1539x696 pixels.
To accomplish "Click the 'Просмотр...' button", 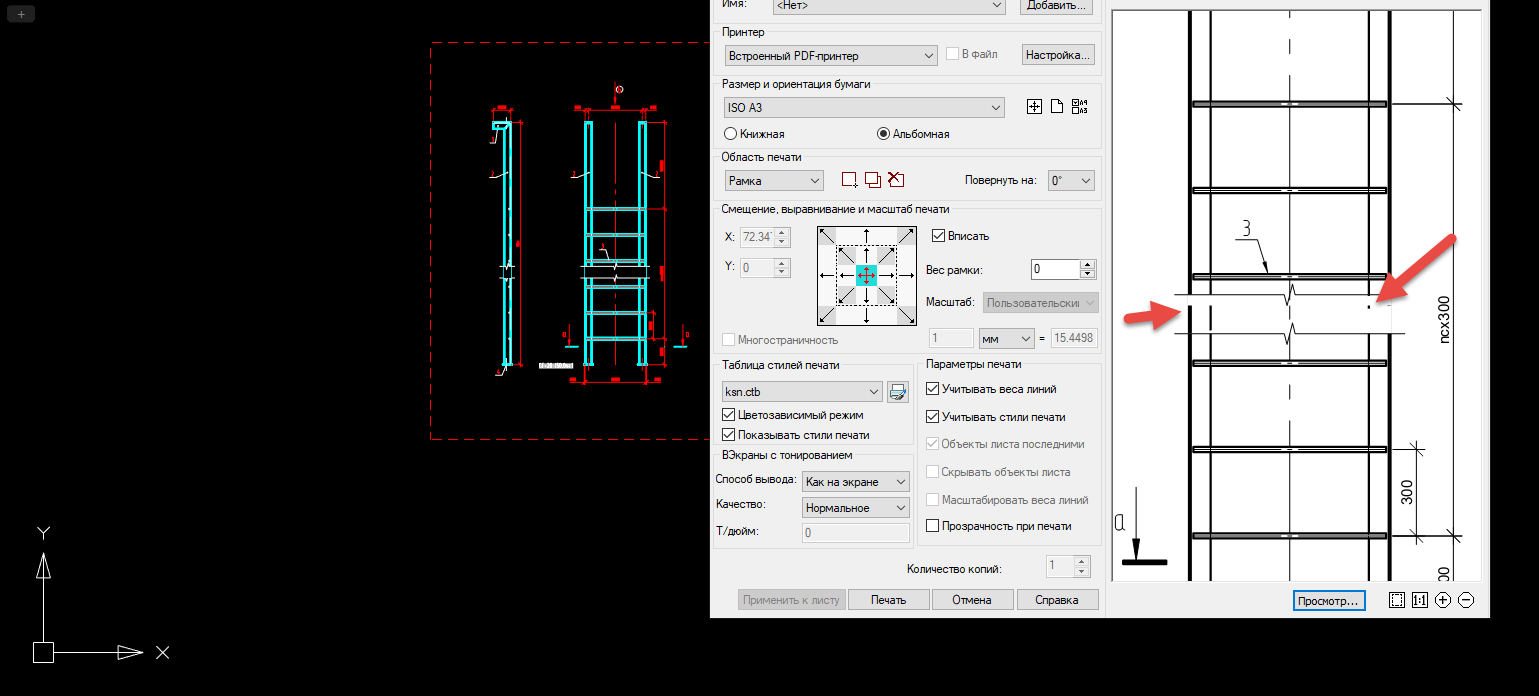I will (1327, 601).
